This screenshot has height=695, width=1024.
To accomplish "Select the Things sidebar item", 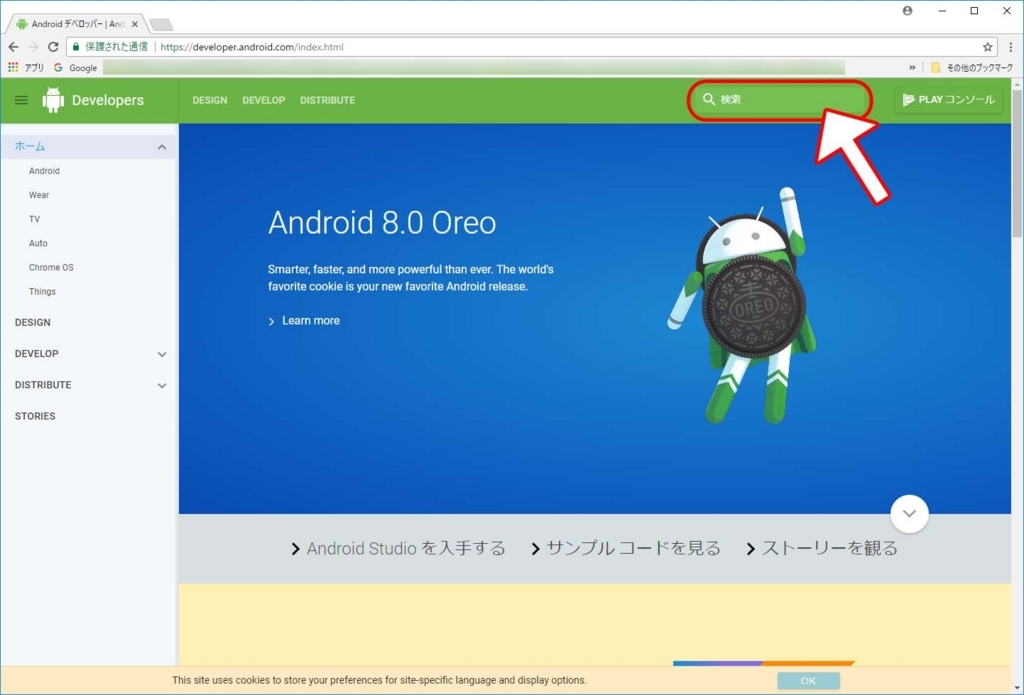I will click(x=42, y=292).
